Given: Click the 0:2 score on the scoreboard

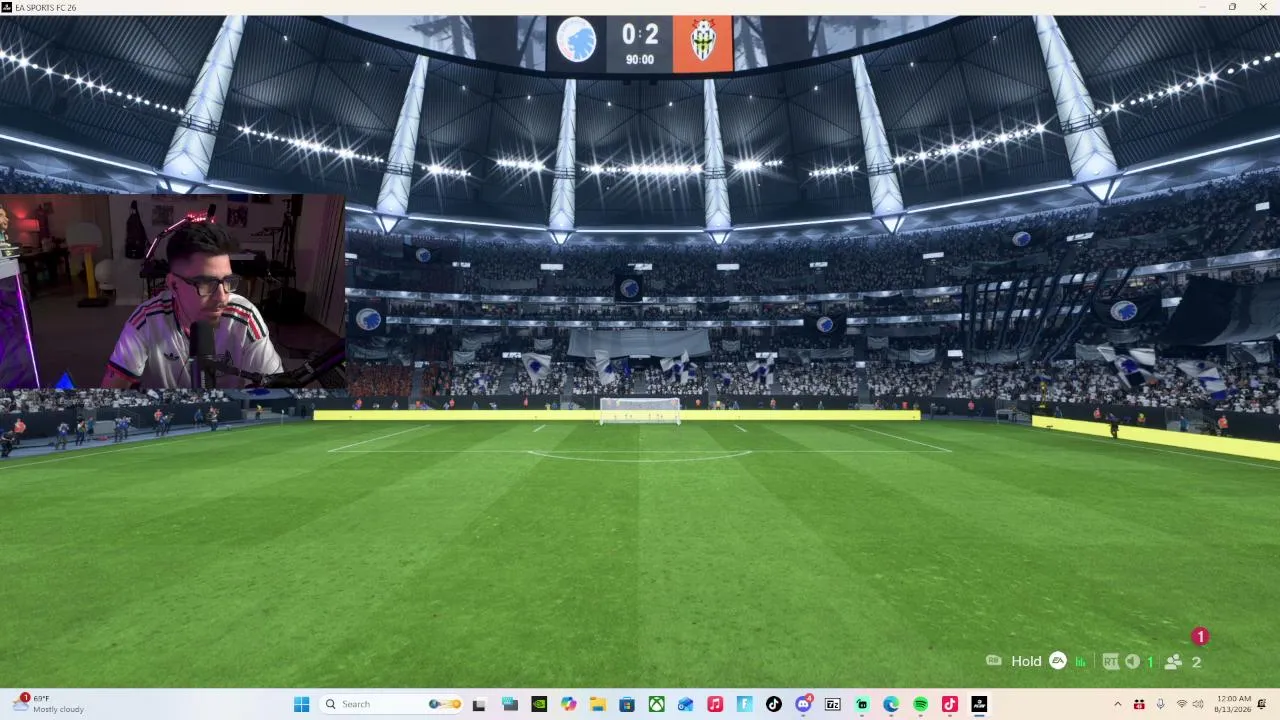Looking at the screenshot, I should (640, 35).
